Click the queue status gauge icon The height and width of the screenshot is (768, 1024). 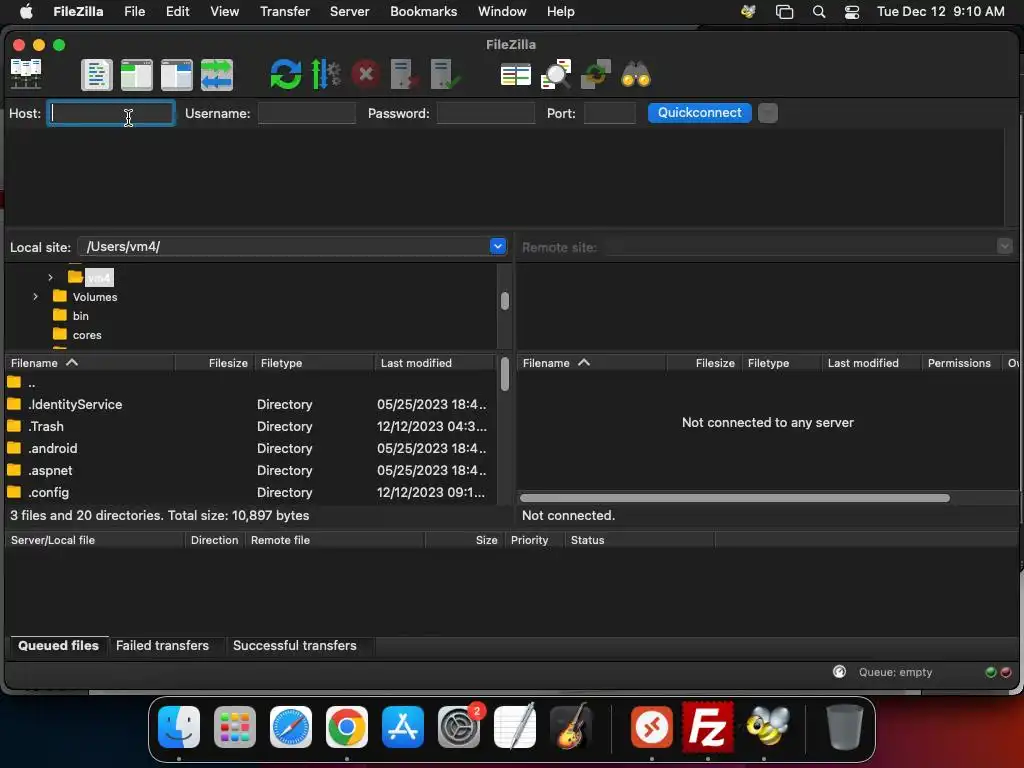click(839, 672)
